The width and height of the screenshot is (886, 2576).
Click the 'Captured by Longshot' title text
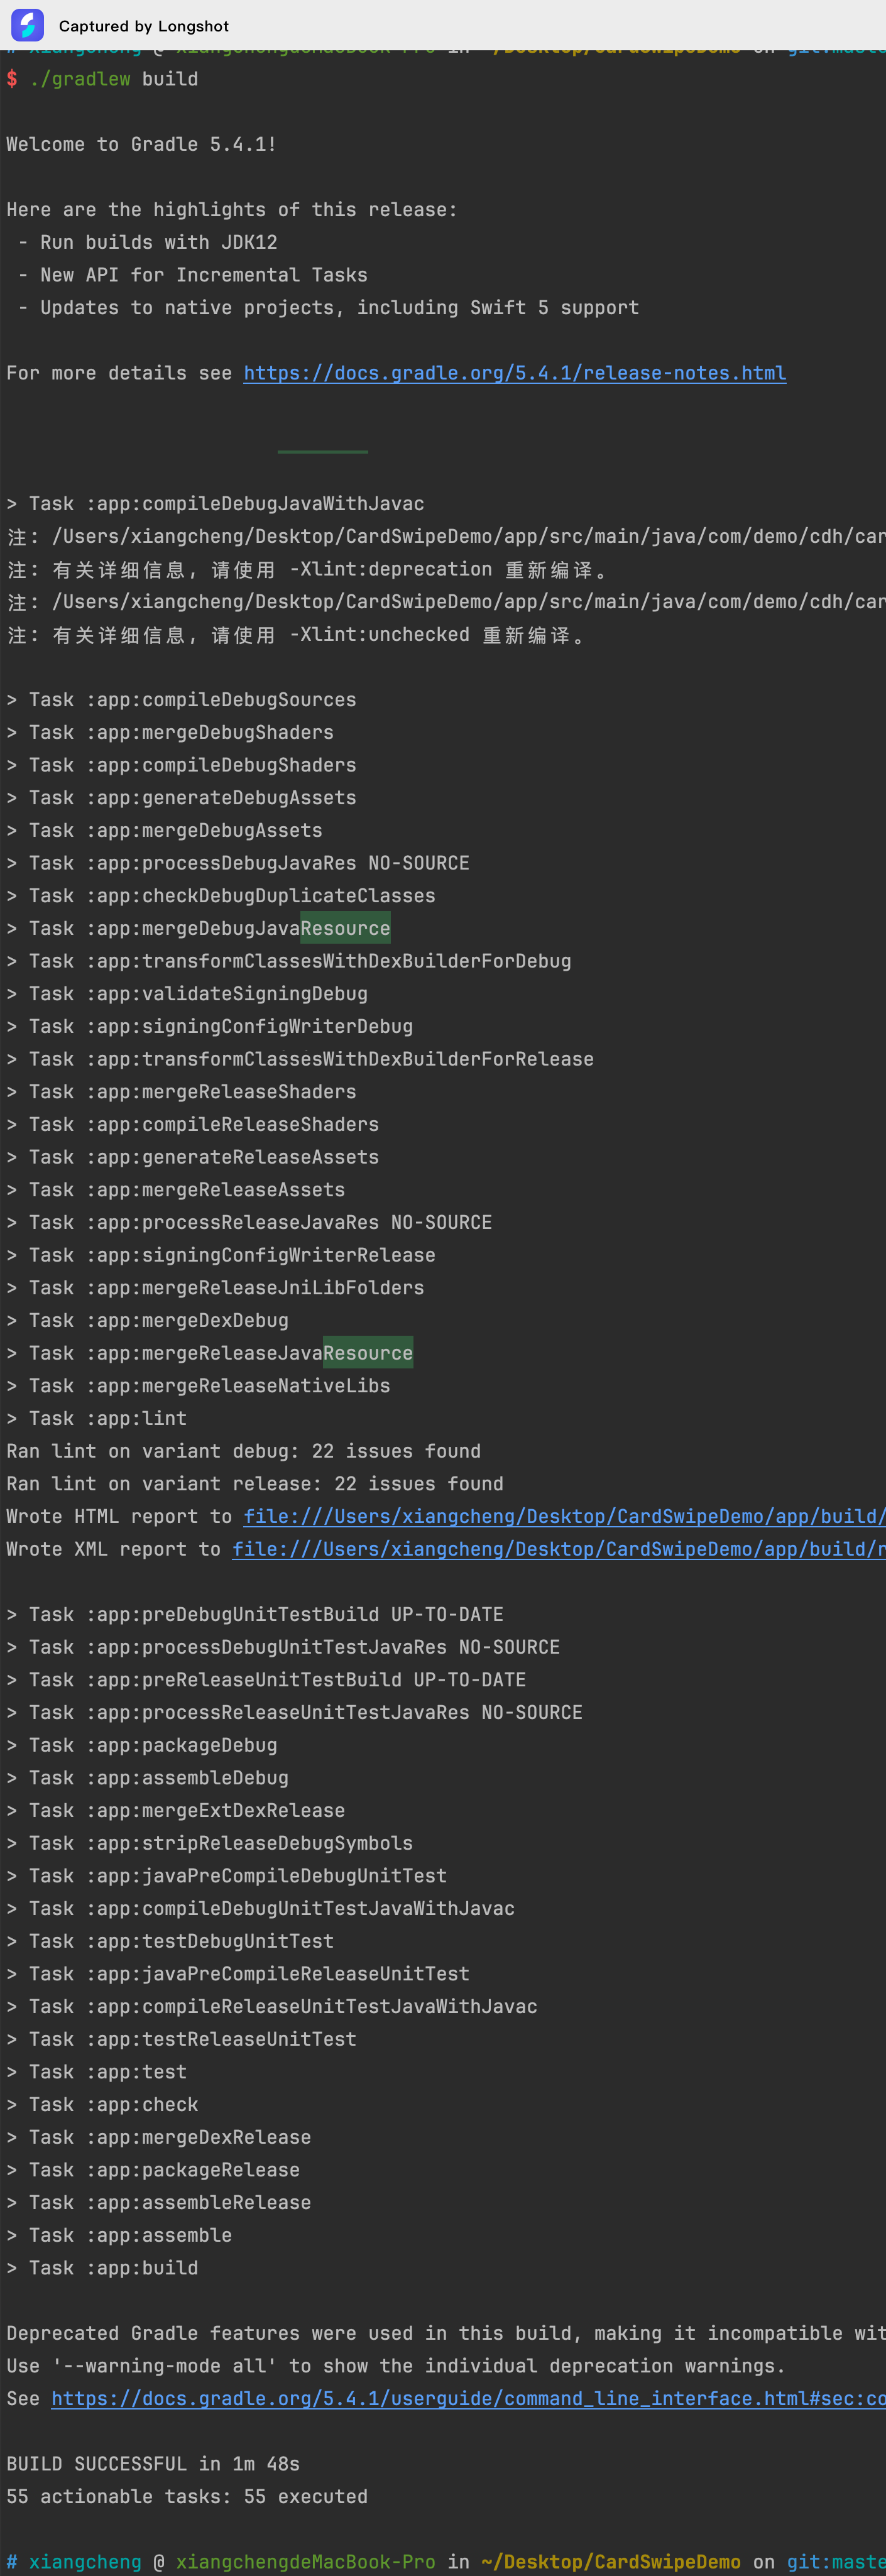(143, 26)
